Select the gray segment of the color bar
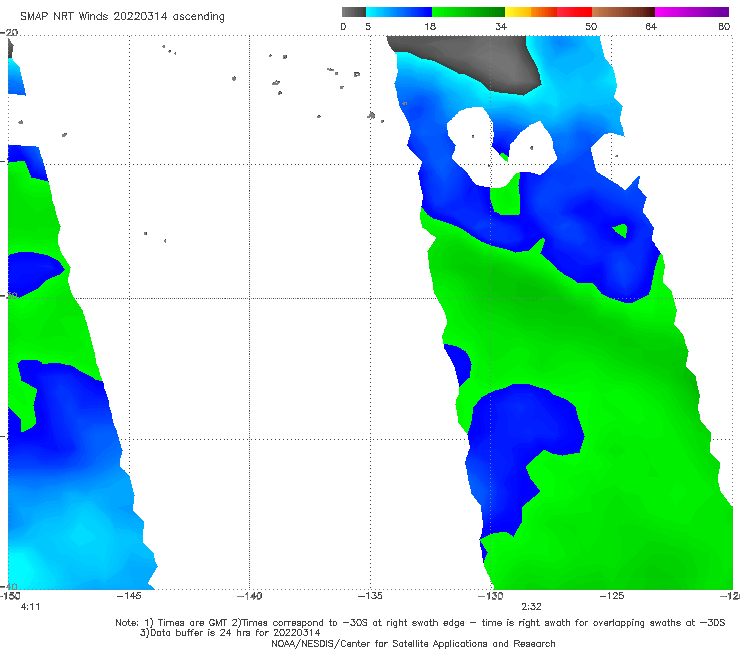The image size is (740, 650). (354, 12)
